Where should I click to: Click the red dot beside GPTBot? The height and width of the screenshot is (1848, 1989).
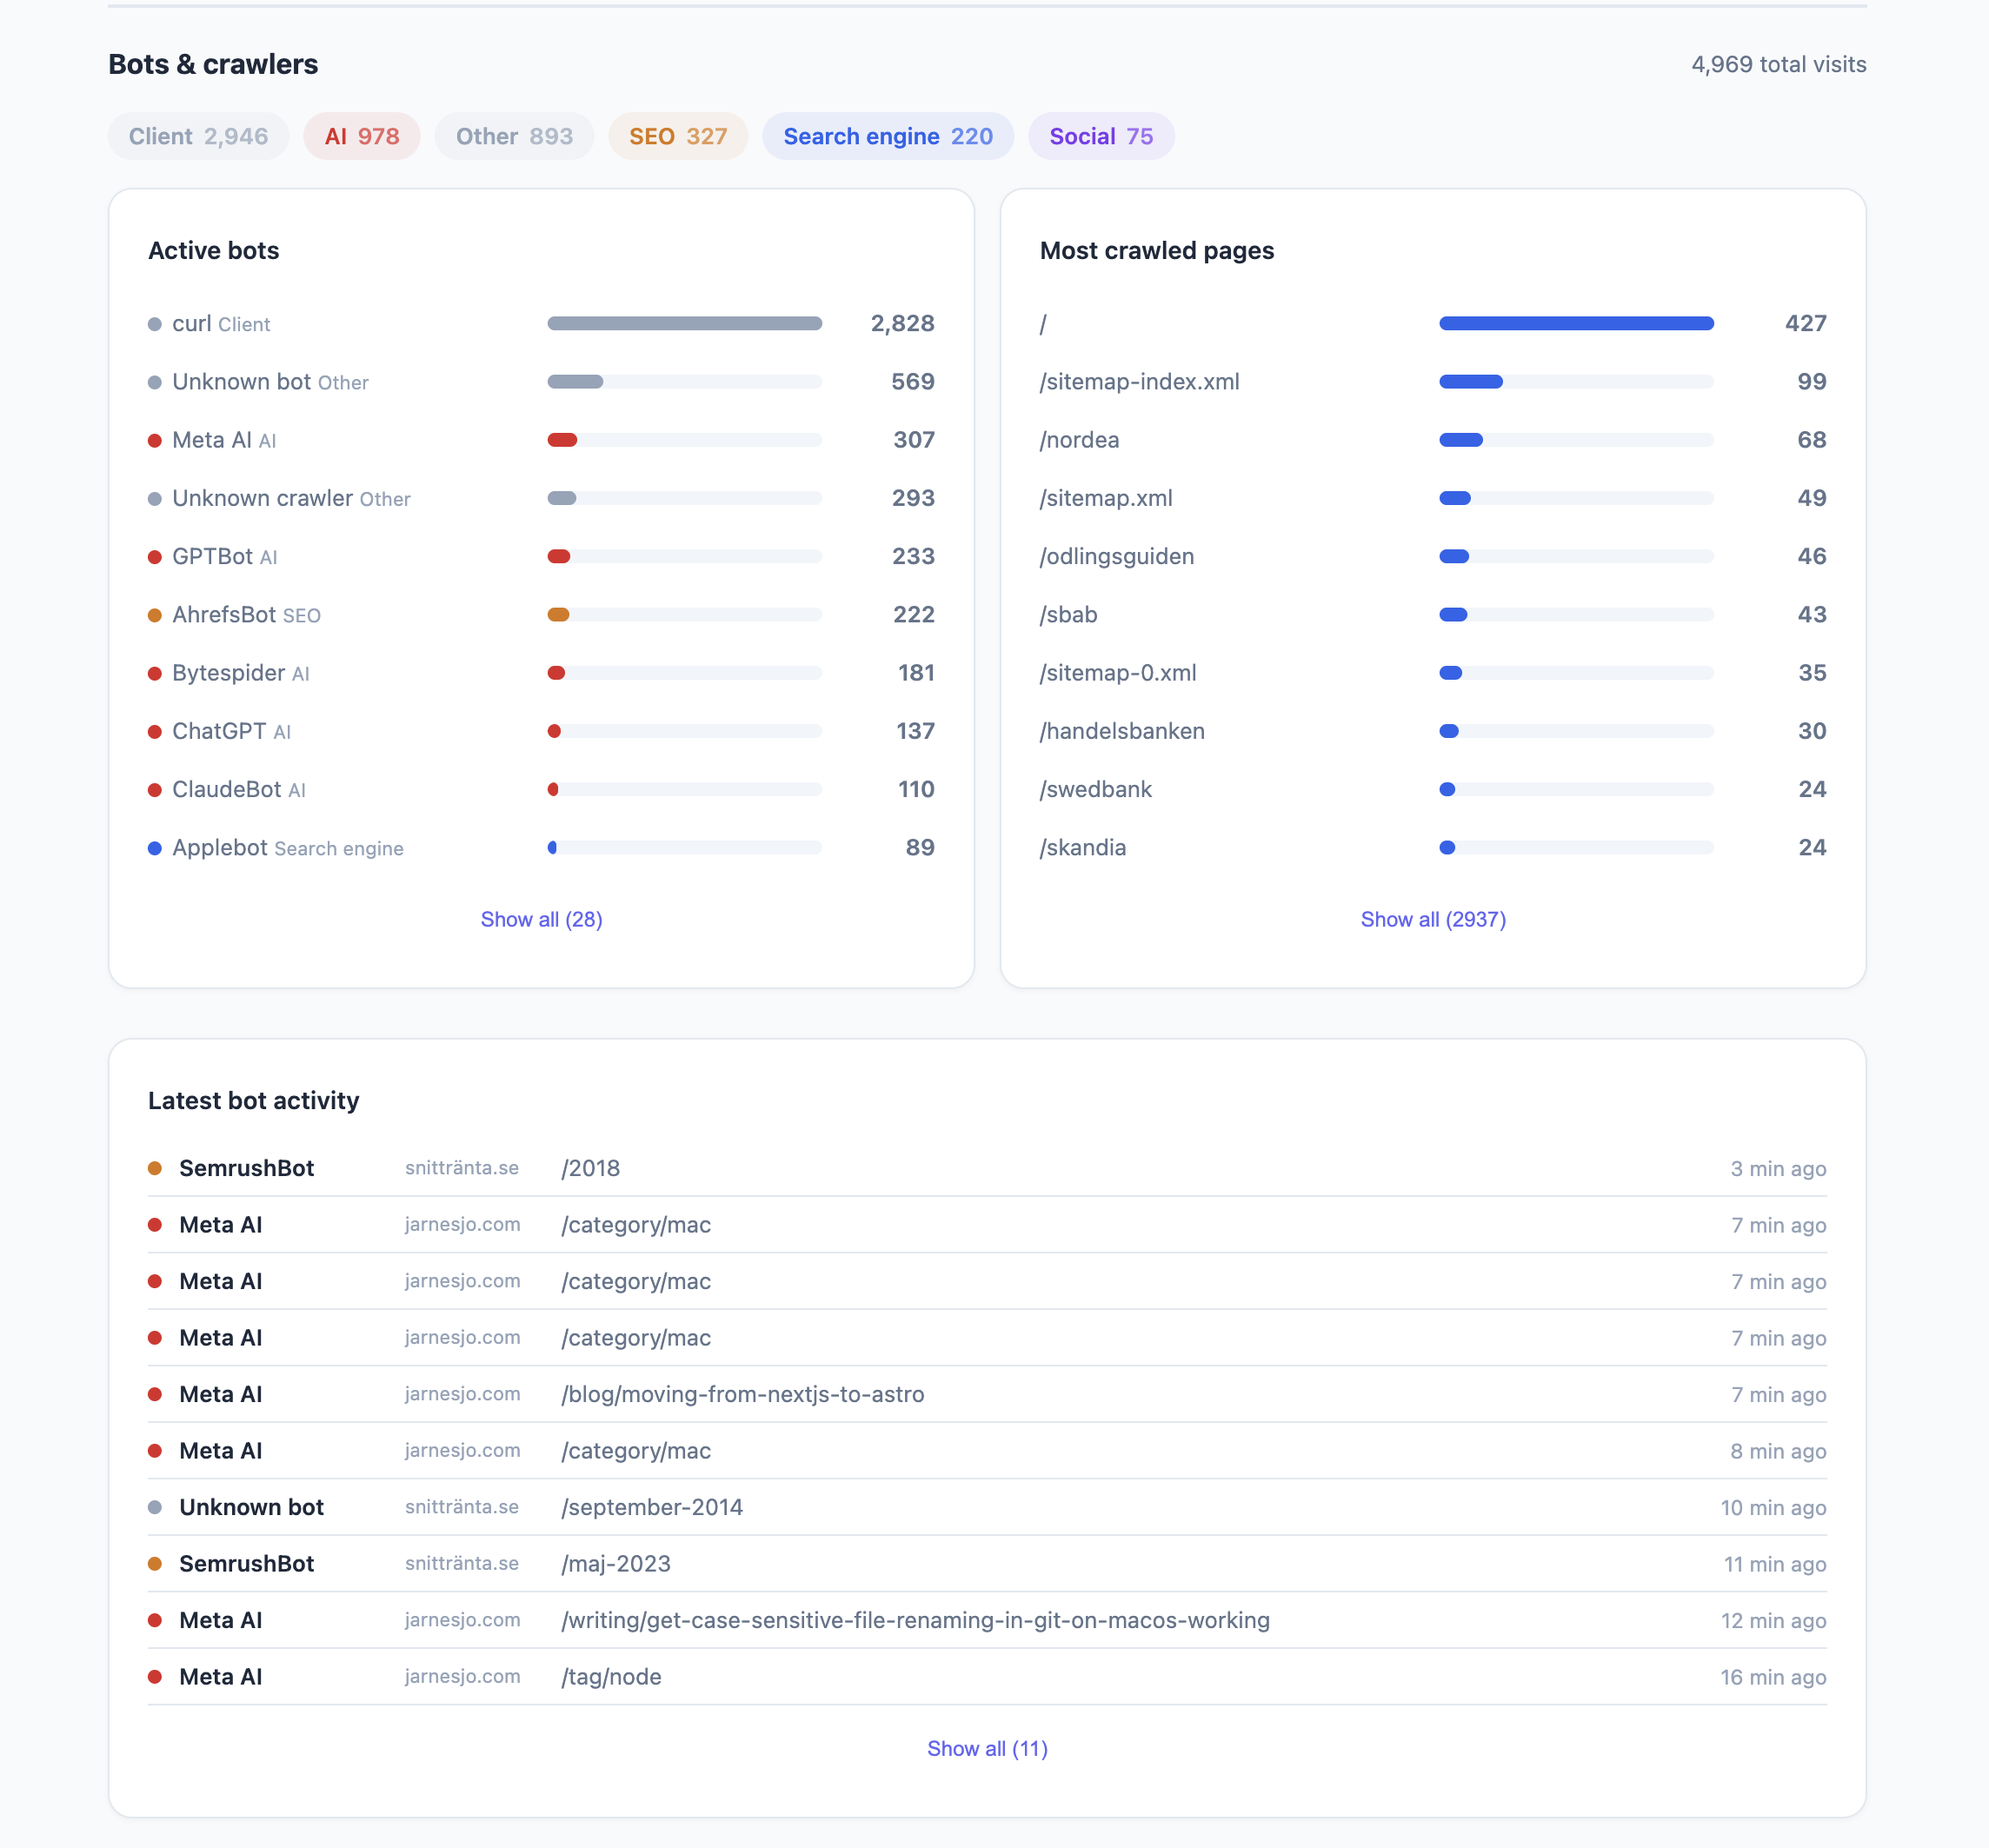[155, 556]
